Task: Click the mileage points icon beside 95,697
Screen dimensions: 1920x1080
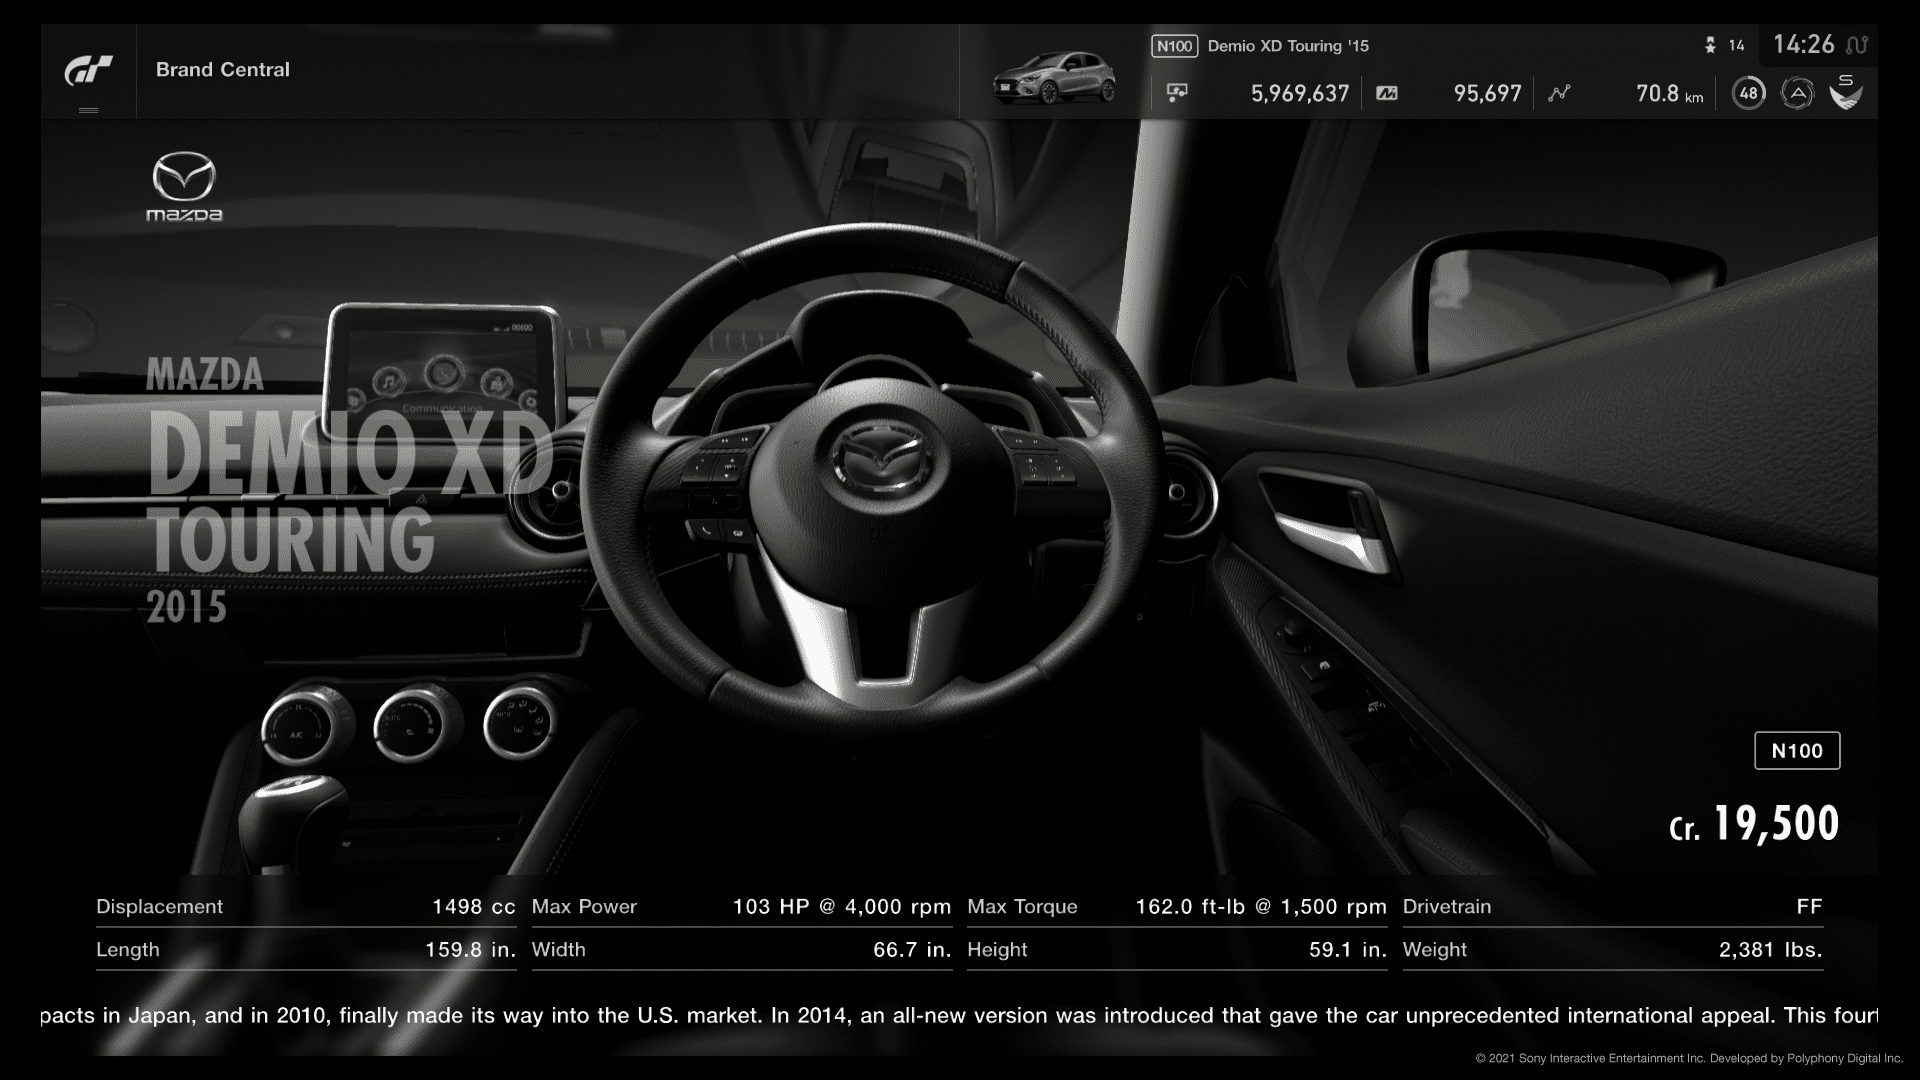Action: point(1387,93)
